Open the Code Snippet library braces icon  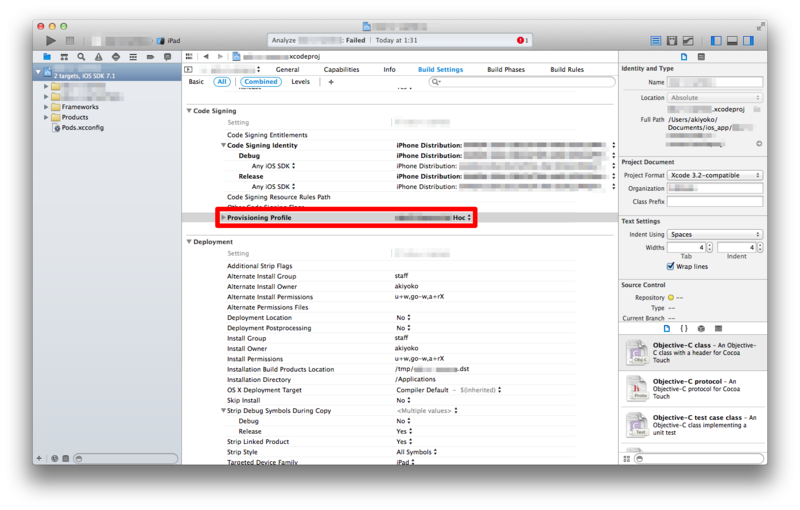(x=684, y=328)
